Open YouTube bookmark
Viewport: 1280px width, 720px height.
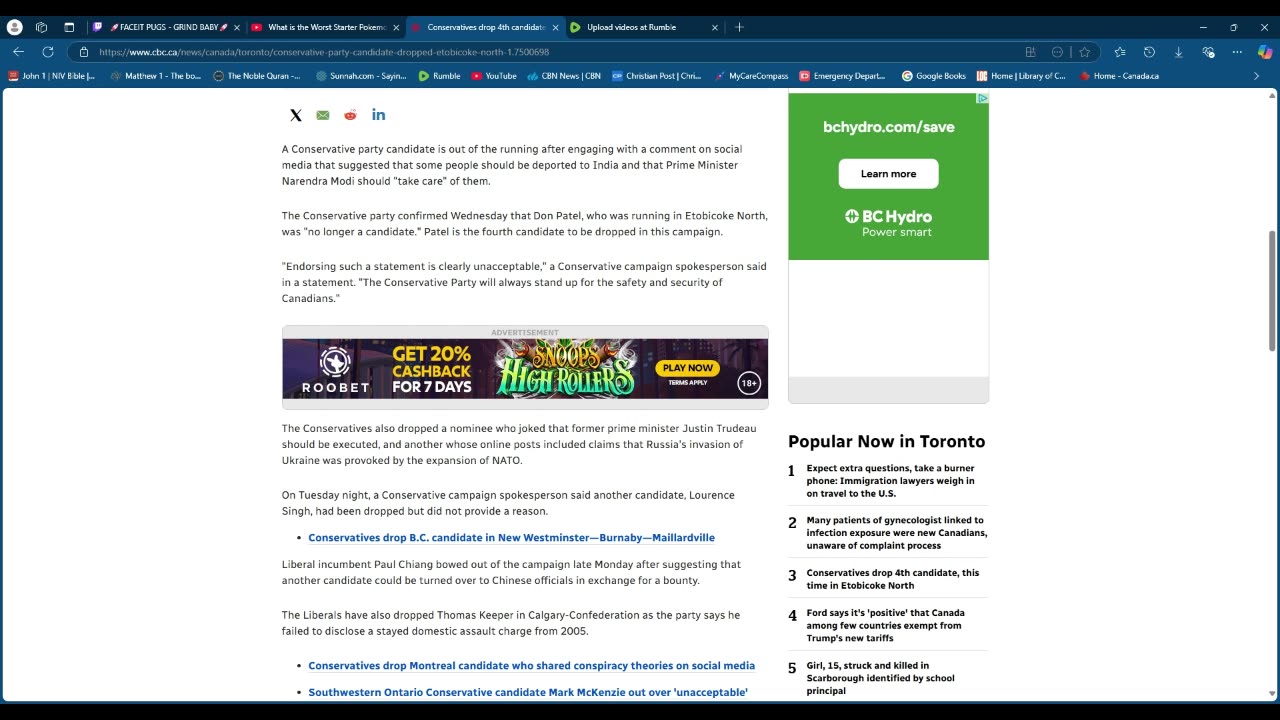[x=493, y=76]
